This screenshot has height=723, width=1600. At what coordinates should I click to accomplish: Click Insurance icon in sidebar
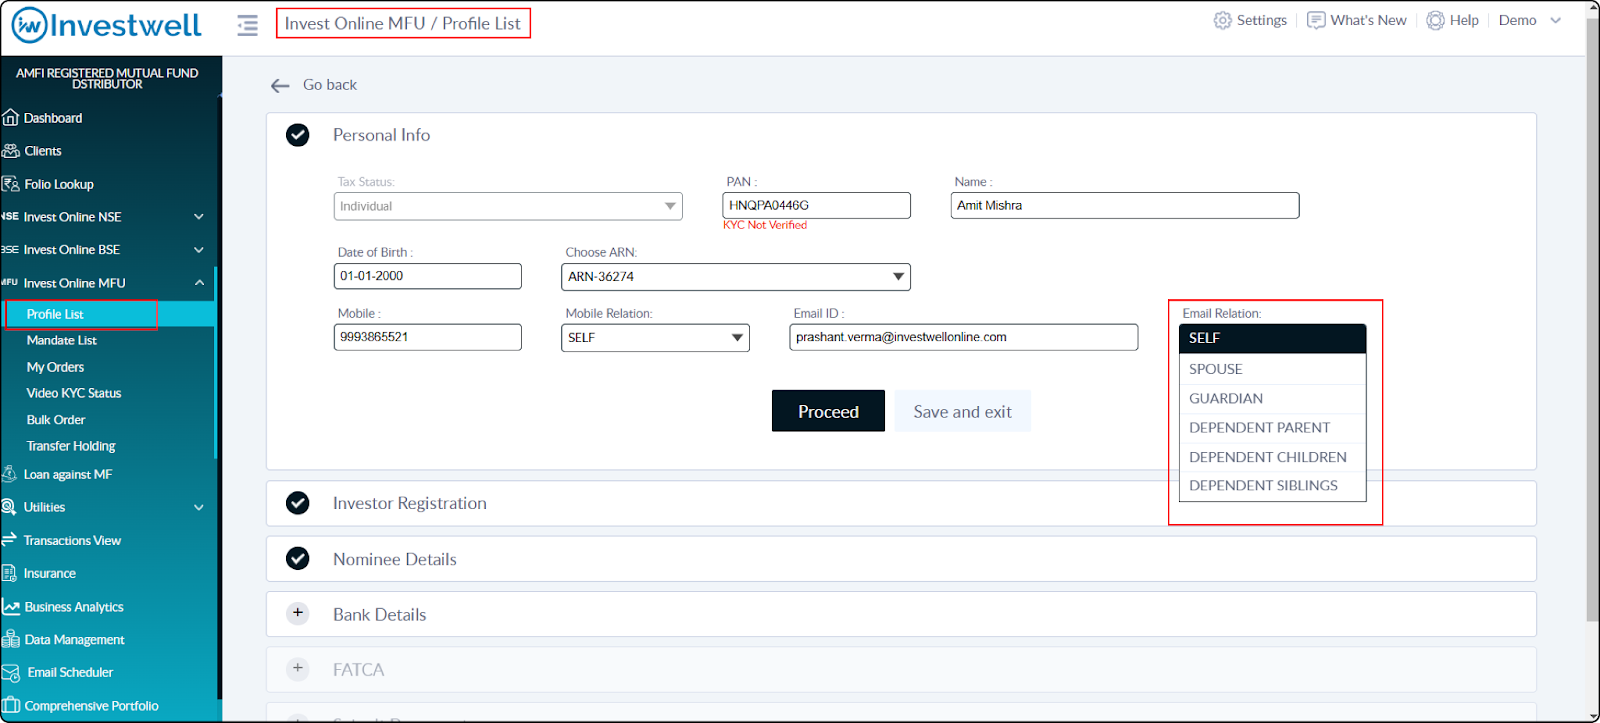pos(10,573)
